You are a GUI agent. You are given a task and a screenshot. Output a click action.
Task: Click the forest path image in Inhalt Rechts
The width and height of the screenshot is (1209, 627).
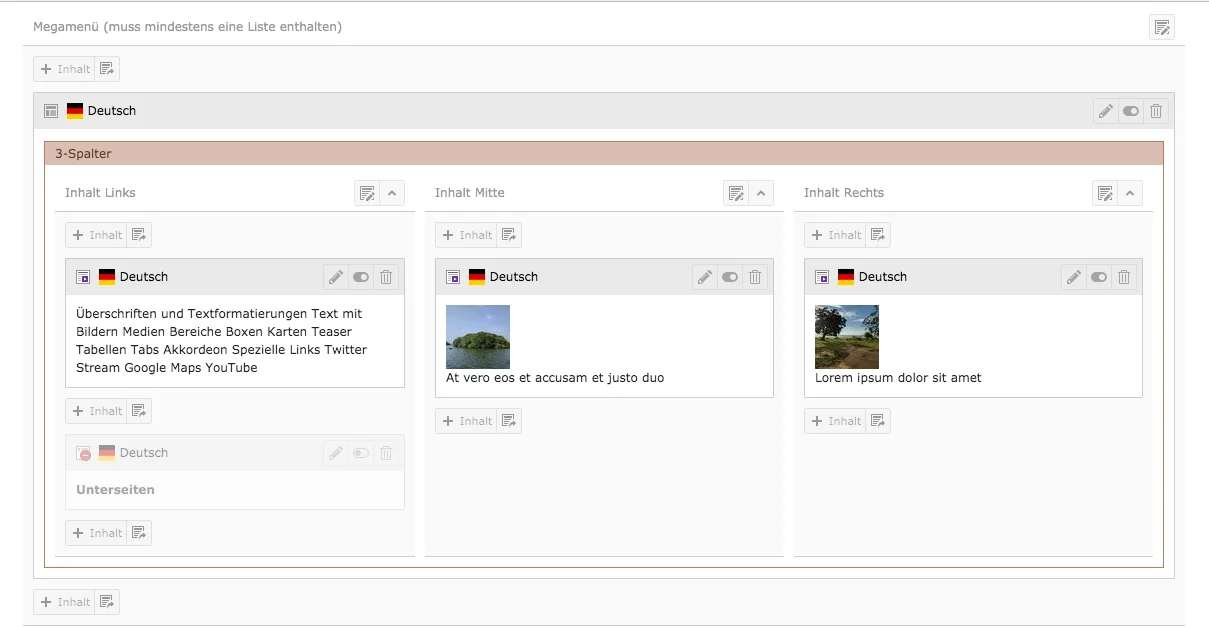click(x=847, y=336)
